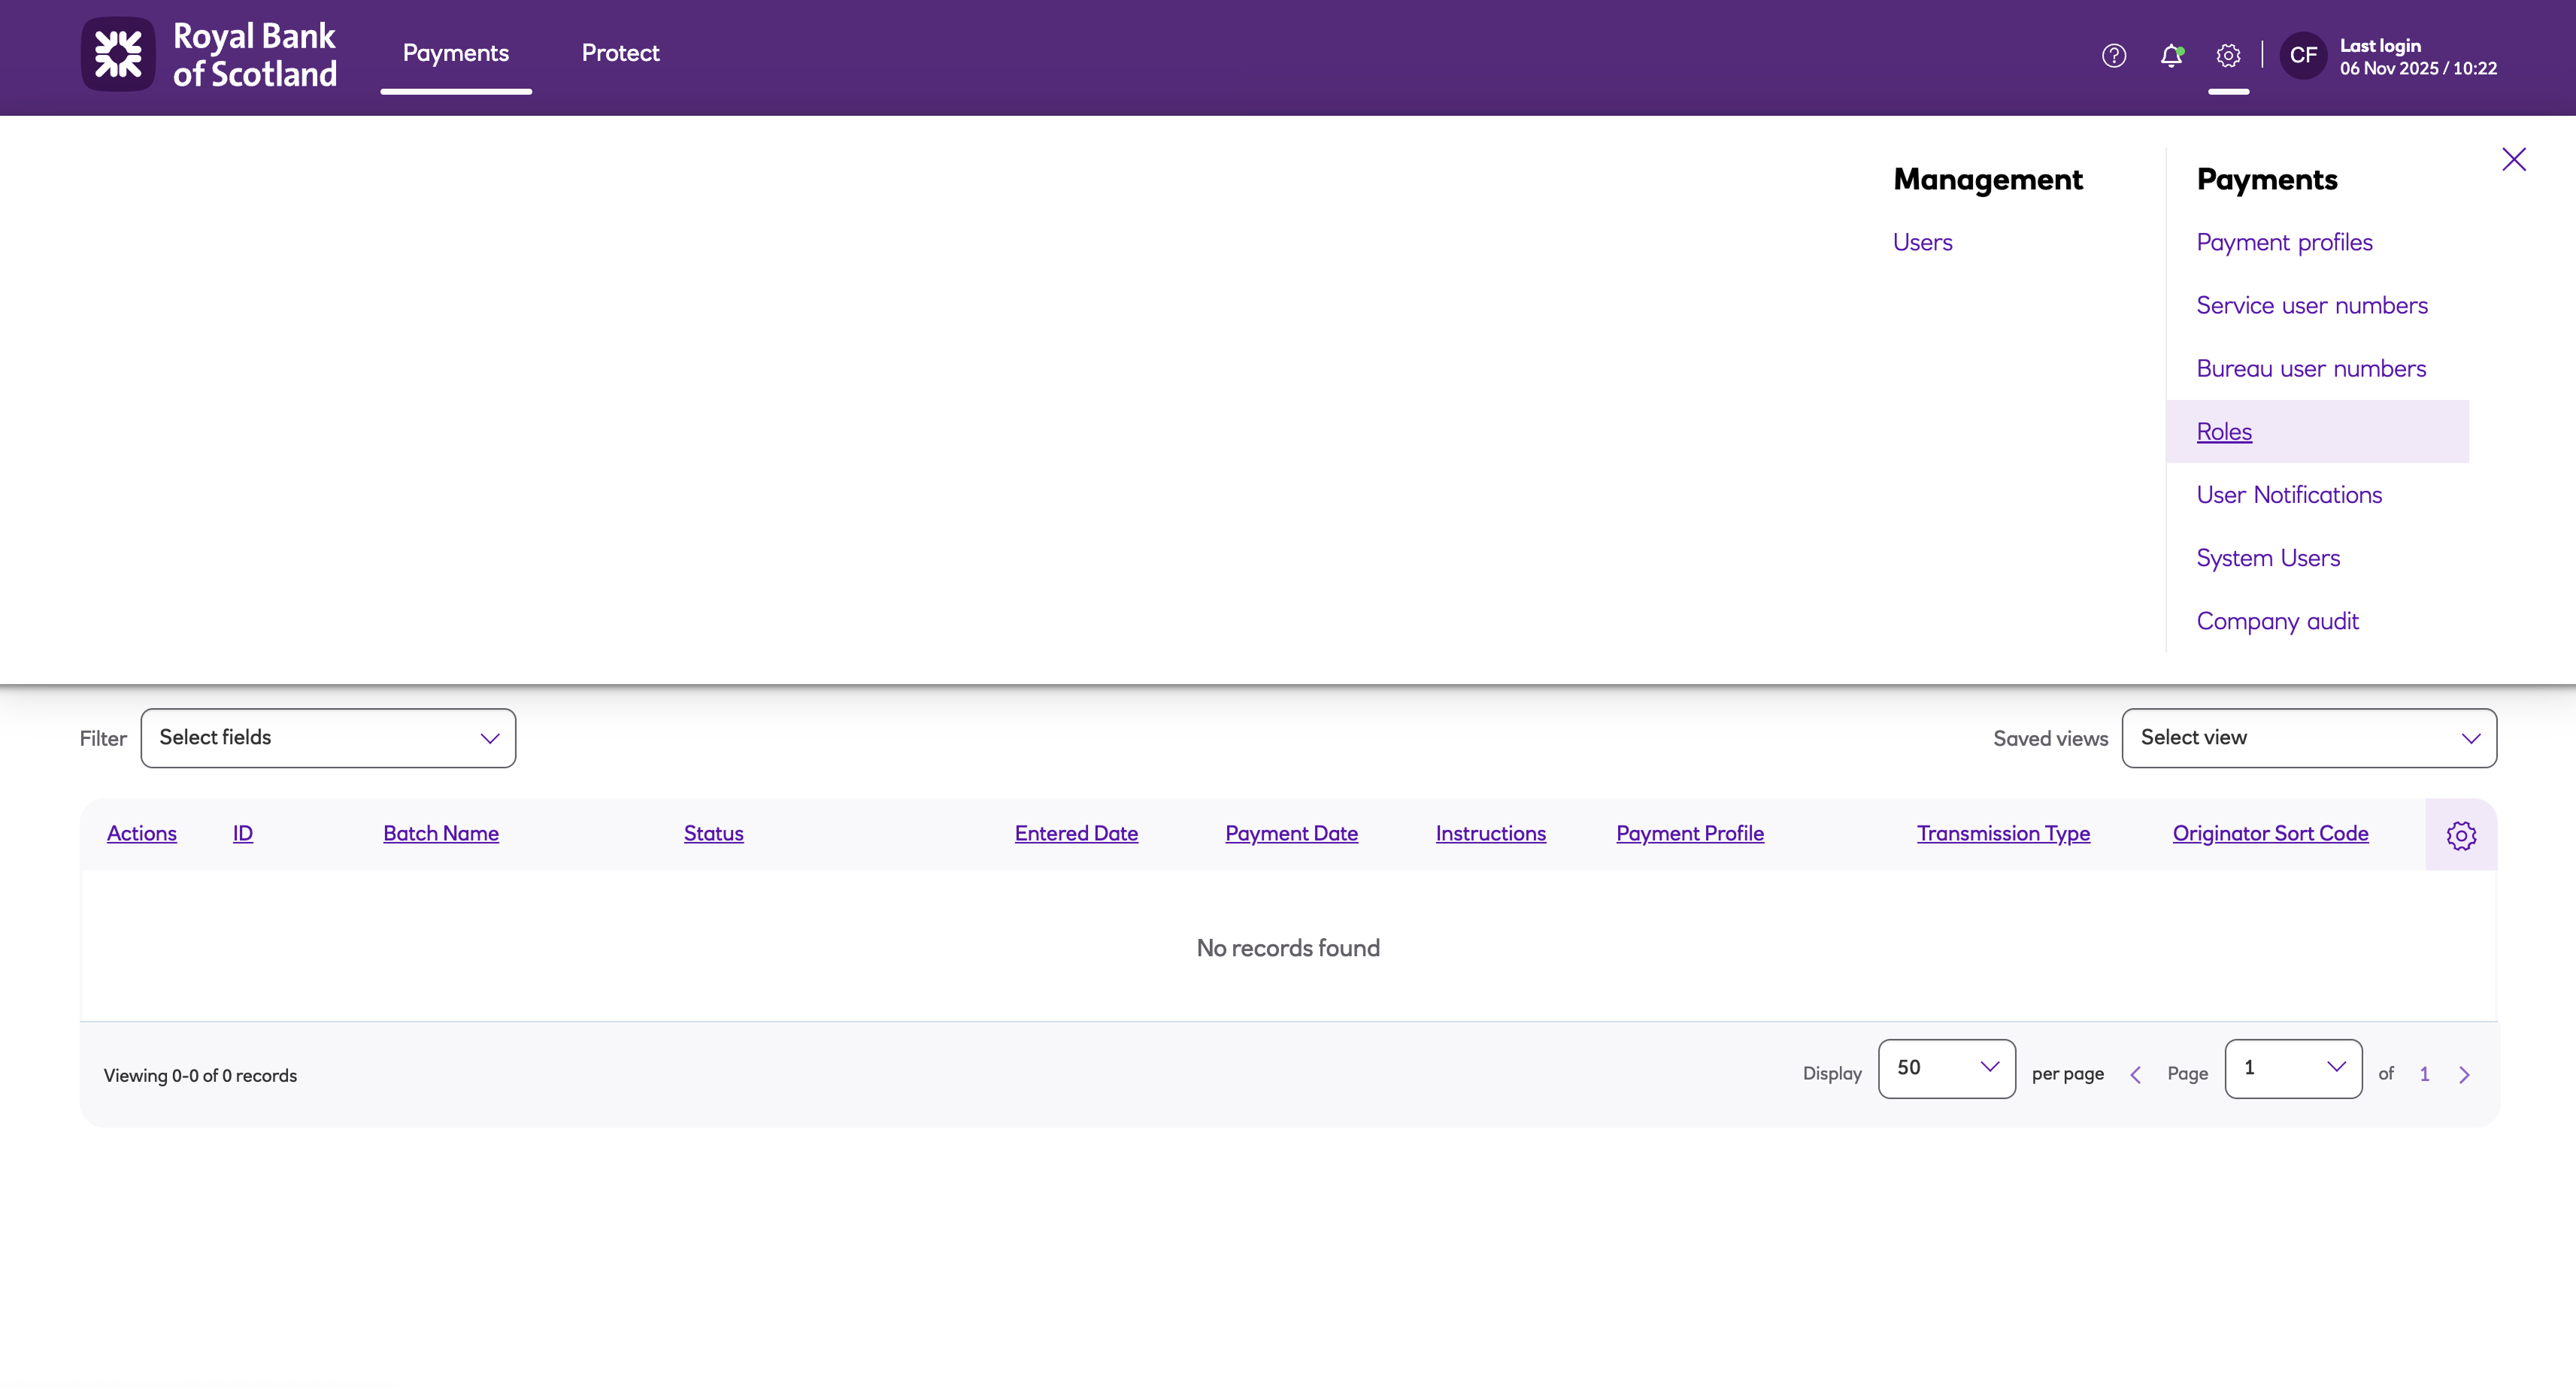The image size is (2576, 1387).
Task: Click the Royal Bank of Scotland logo
Action: [209, 55]
